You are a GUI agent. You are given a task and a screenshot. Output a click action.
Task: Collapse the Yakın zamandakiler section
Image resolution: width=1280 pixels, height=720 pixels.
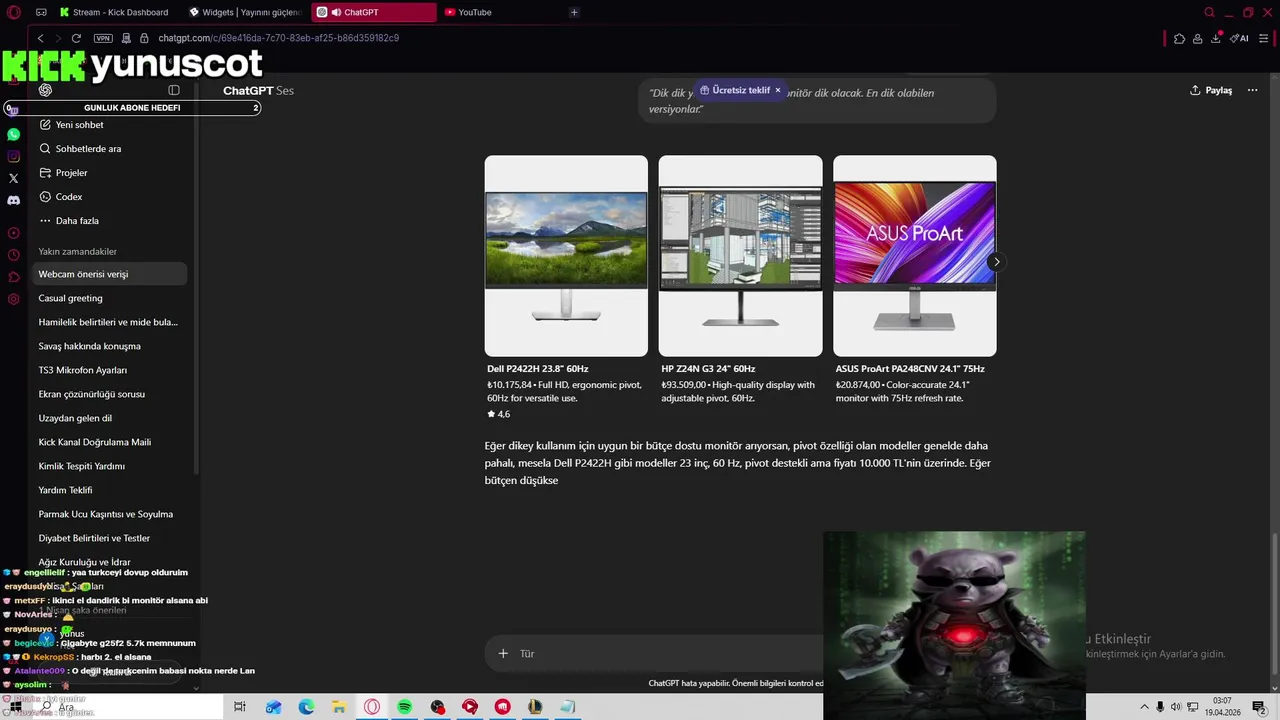78,252
